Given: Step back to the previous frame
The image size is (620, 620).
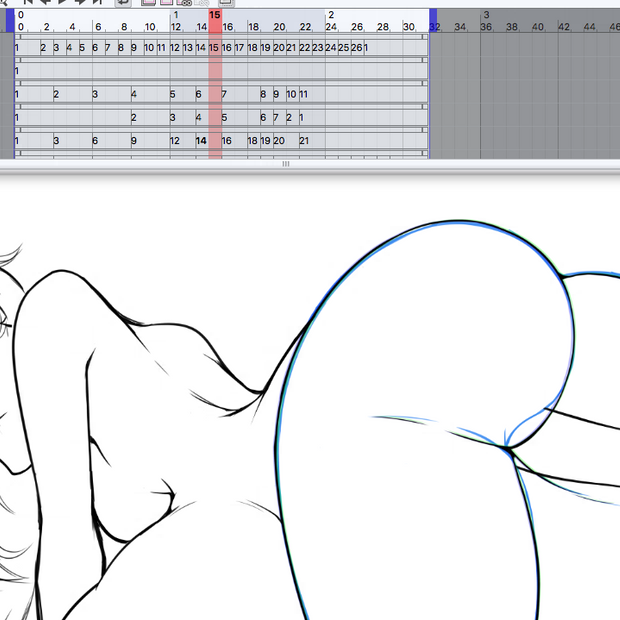Looking at the screenshot, I should click(45, 2).
